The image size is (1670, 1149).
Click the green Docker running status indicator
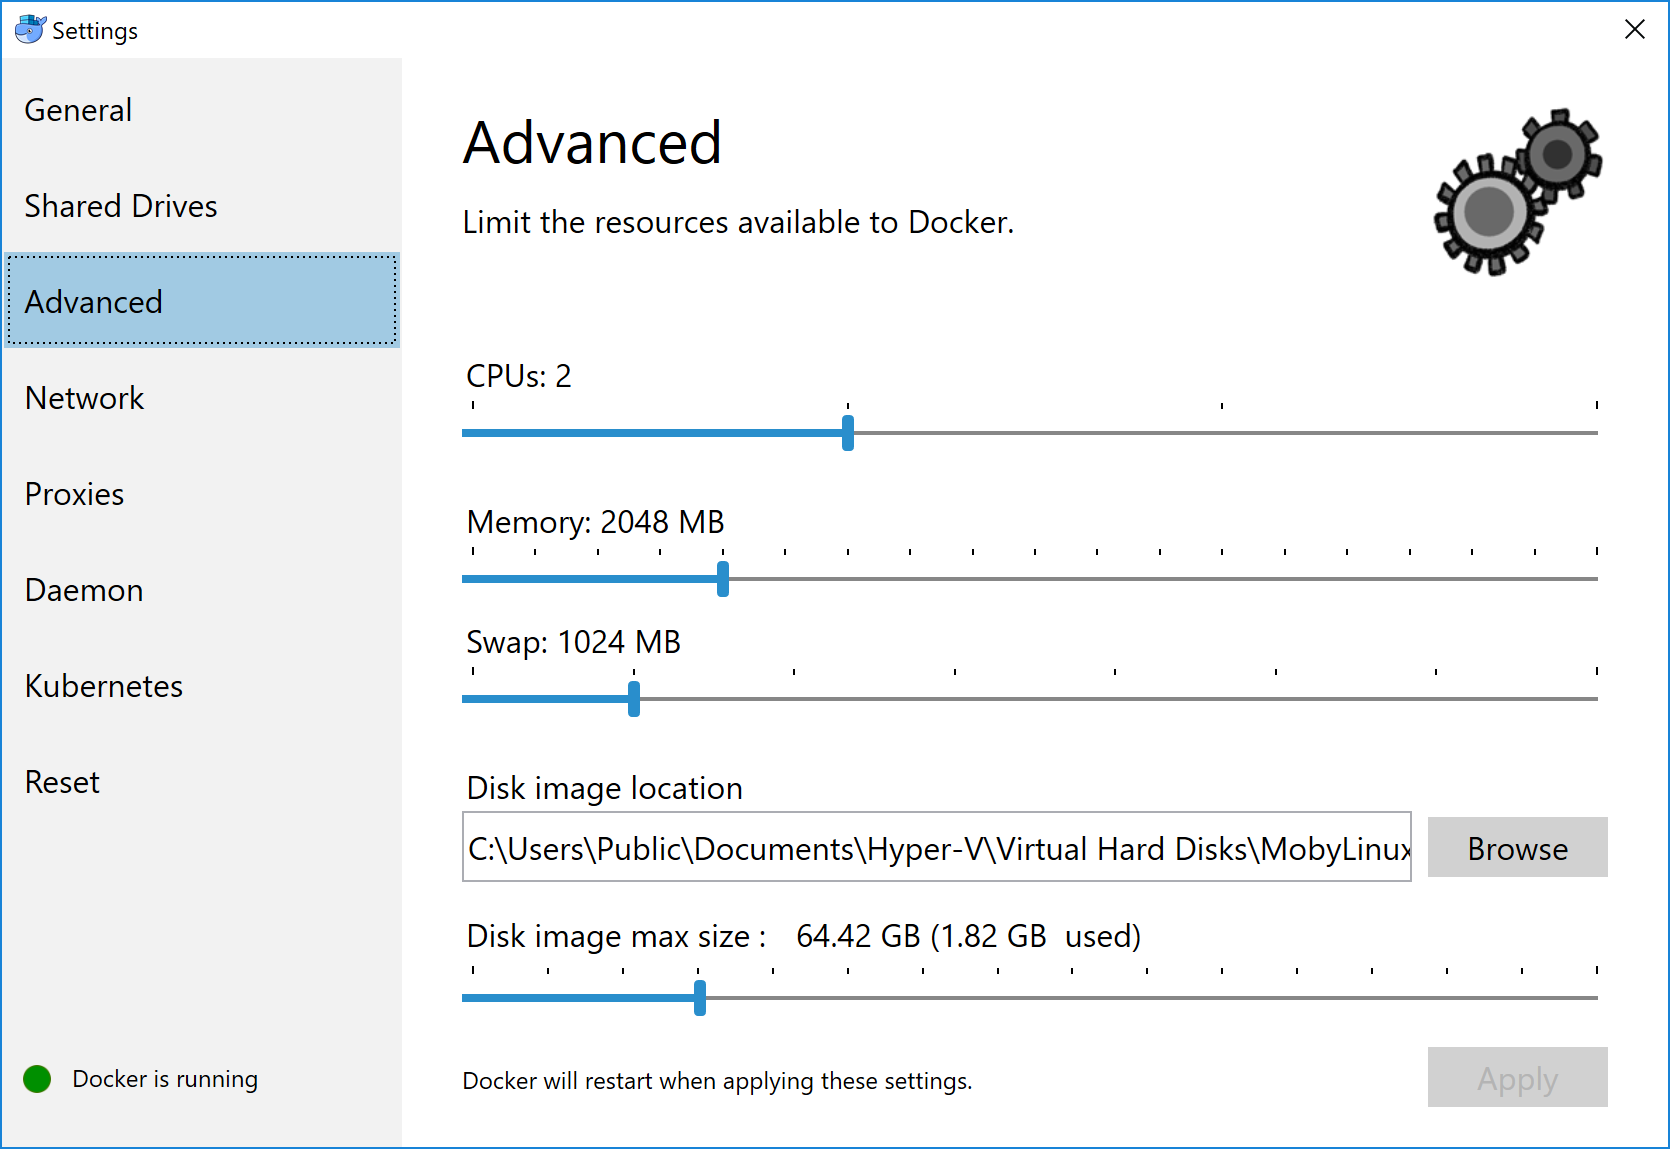coord(36,1079)
